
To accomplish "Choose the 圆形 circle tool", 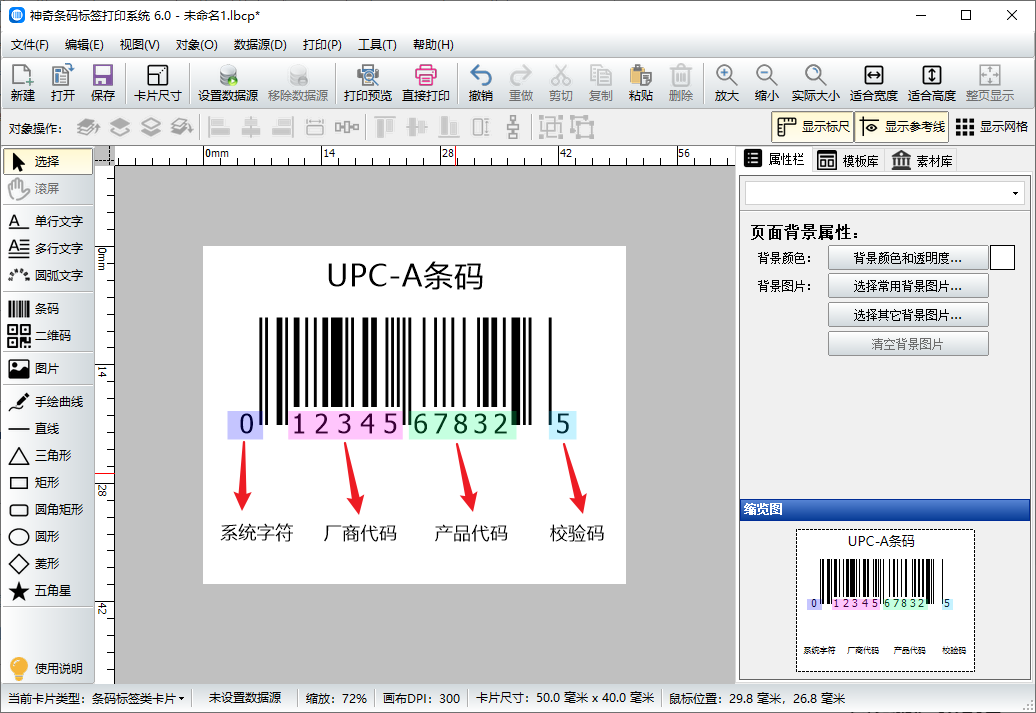I will point(48,537).
